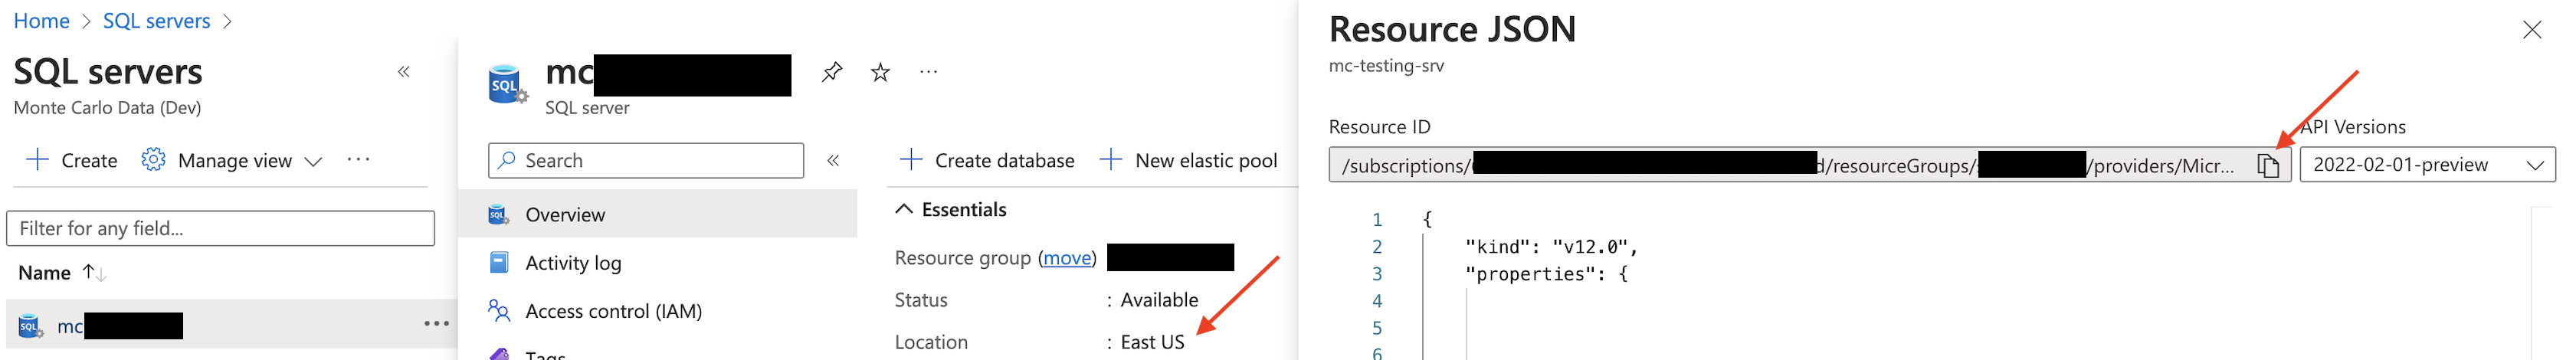Mark SQL server as favorite with star
The height and width of the screenshot is (360, 2576).
click(x=880, y=72)
